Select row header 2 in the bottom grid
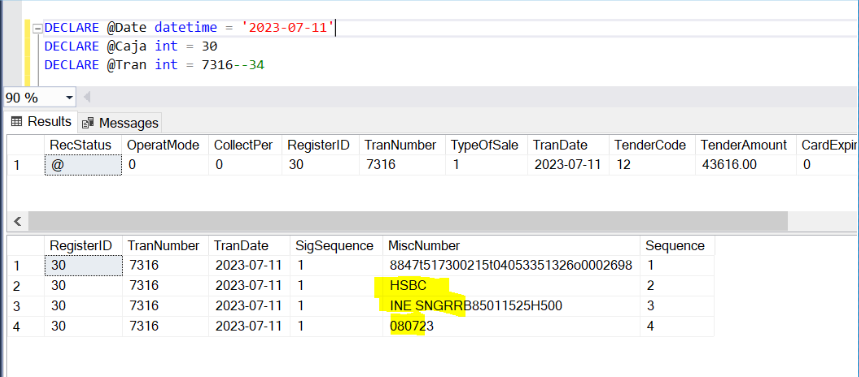This screenshot has height=377, width=859. (x=25, y=285)
